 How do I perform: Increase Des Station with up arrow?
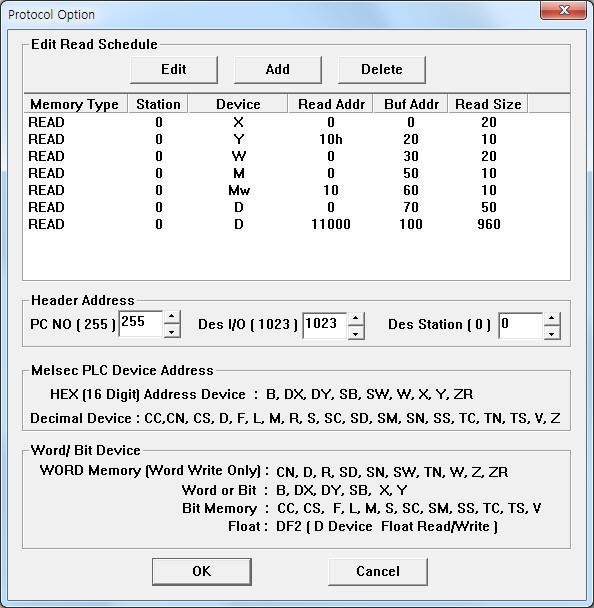point(552,319)
